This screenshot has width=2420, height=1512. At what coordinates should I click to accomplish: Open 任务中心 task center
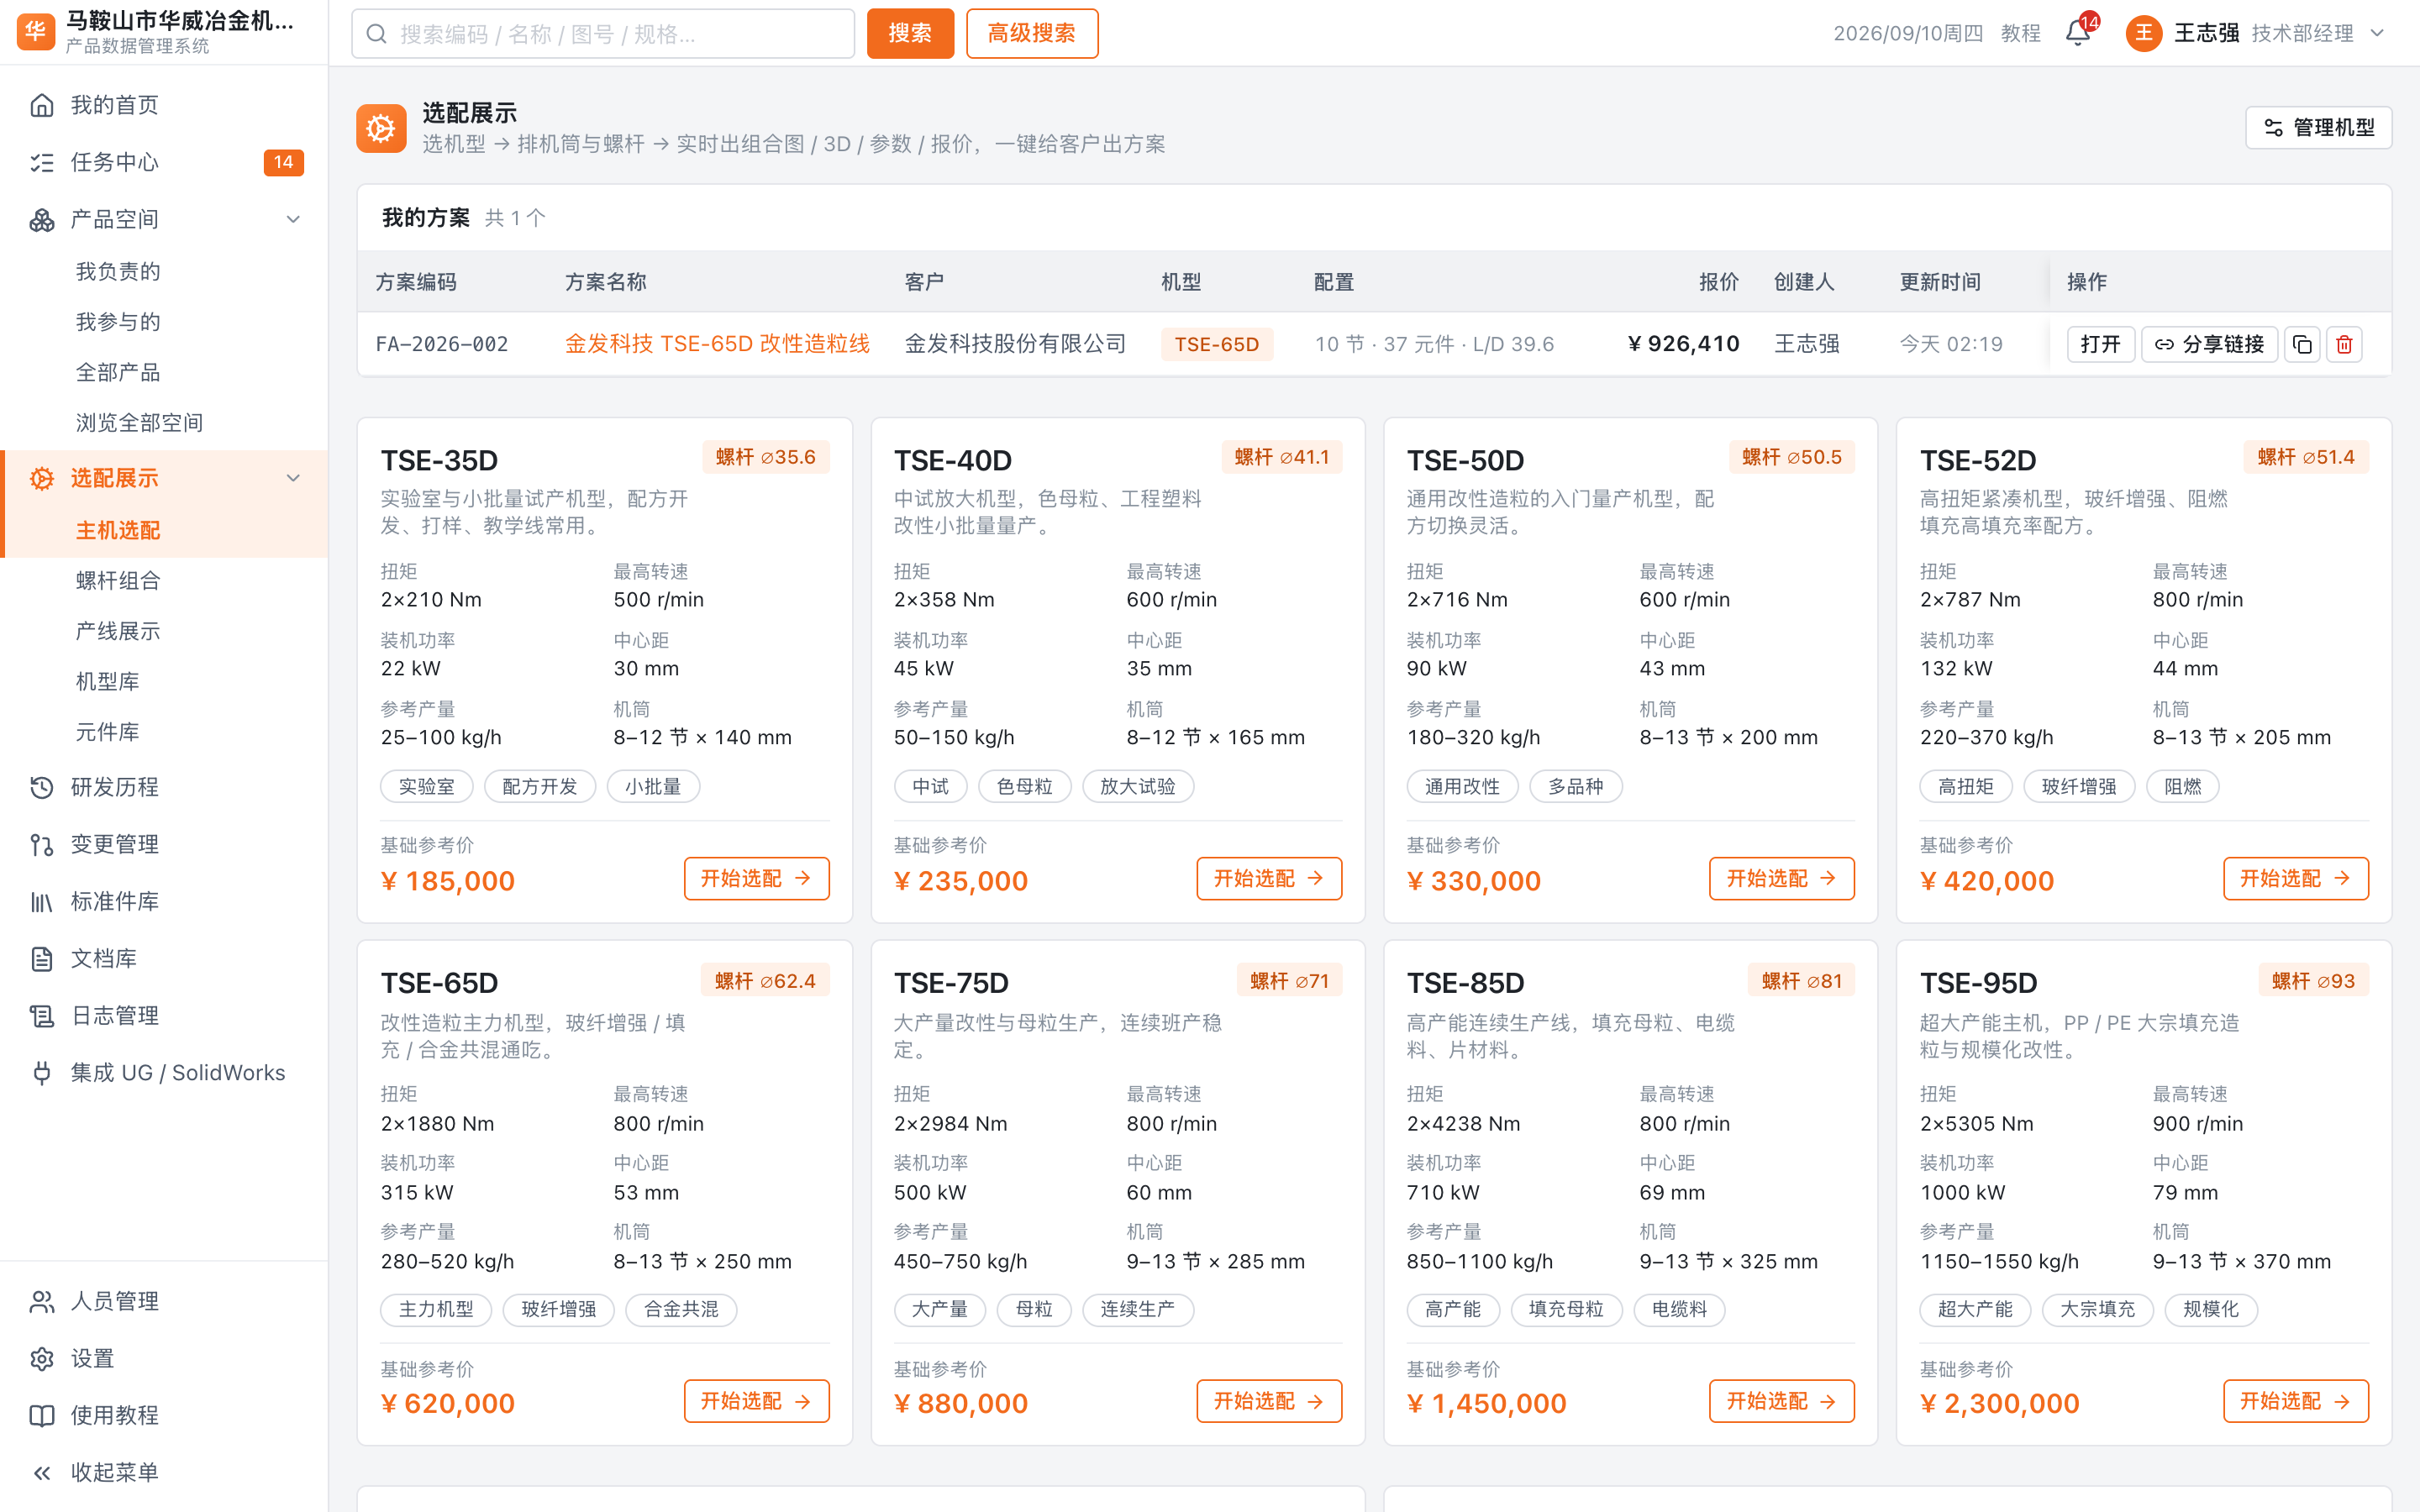(x=165, y=162)
